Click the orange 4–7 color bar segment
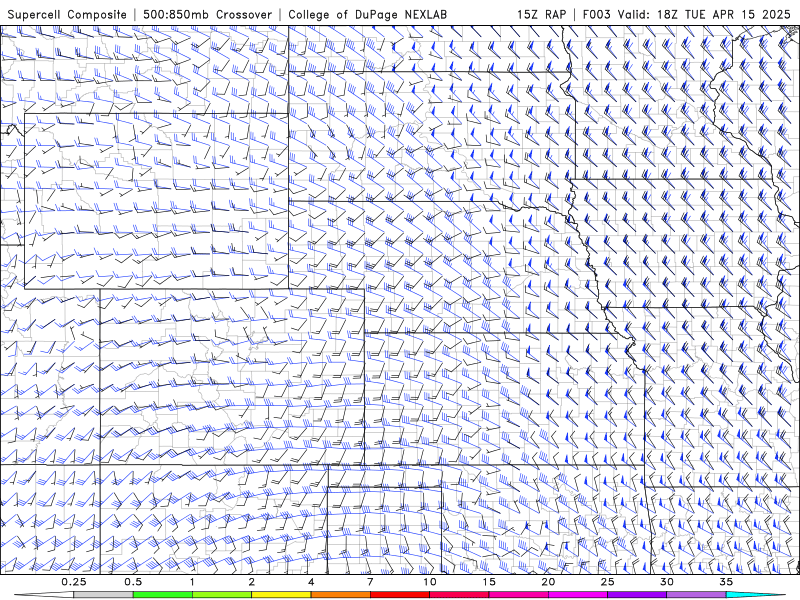This screenshot has width=800, height=600. point(340,595)
